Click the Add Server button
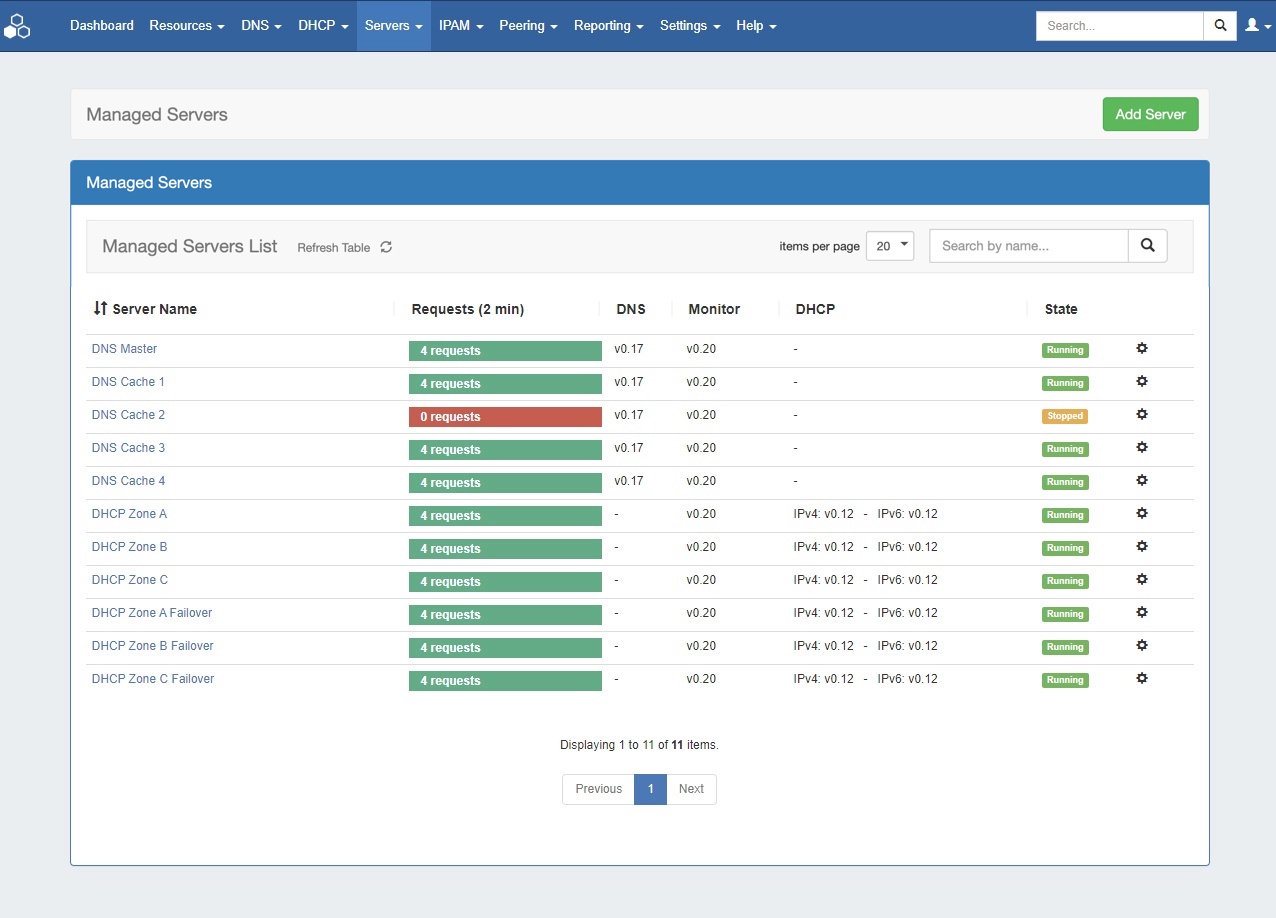Viewport: 1276px width, 918px height. pos(1150,114)
